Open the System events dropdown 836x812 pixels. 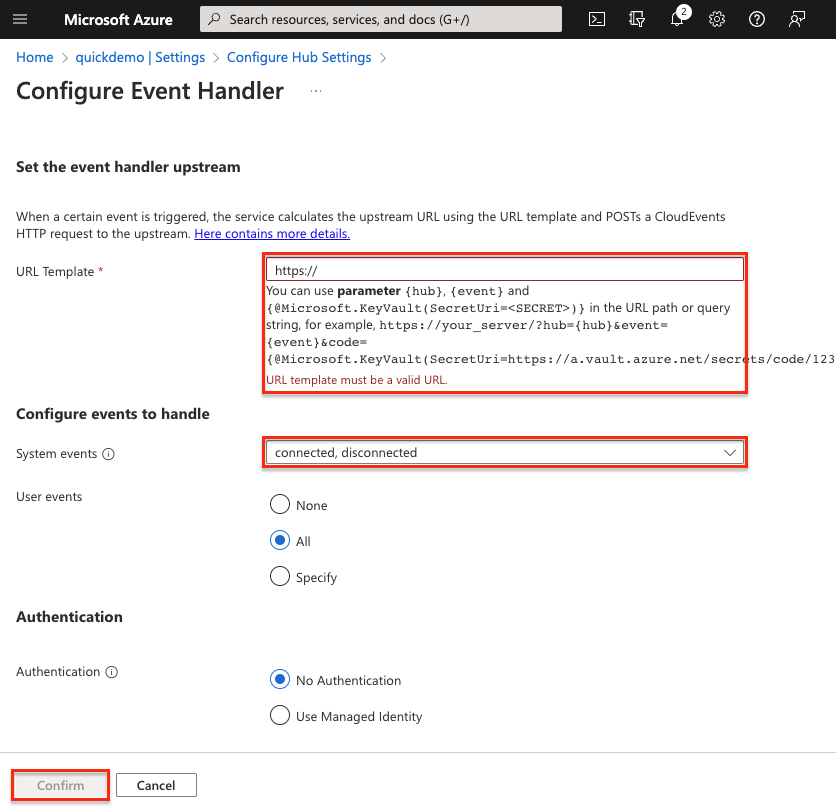point(729,452)
